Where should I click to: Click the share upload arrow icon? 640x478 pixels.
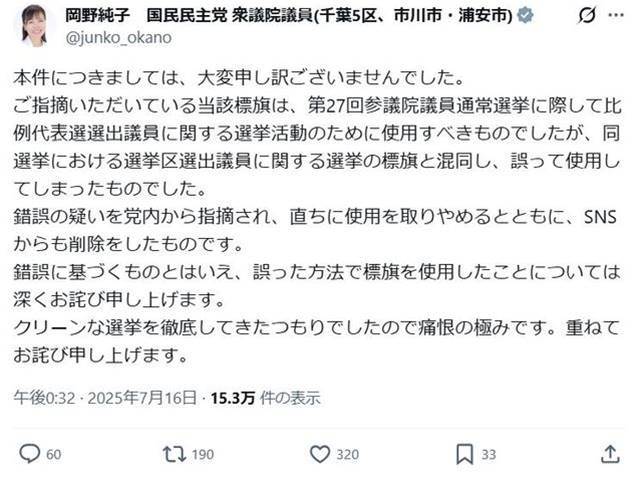609,455
